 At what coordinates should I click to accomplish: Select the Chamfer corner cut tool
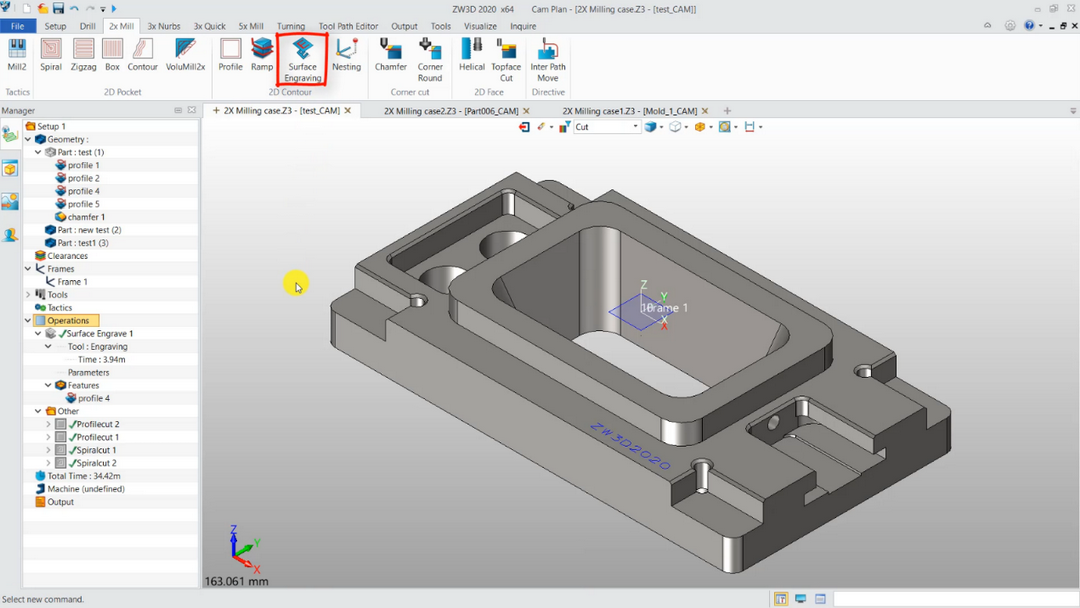(390, 55)
